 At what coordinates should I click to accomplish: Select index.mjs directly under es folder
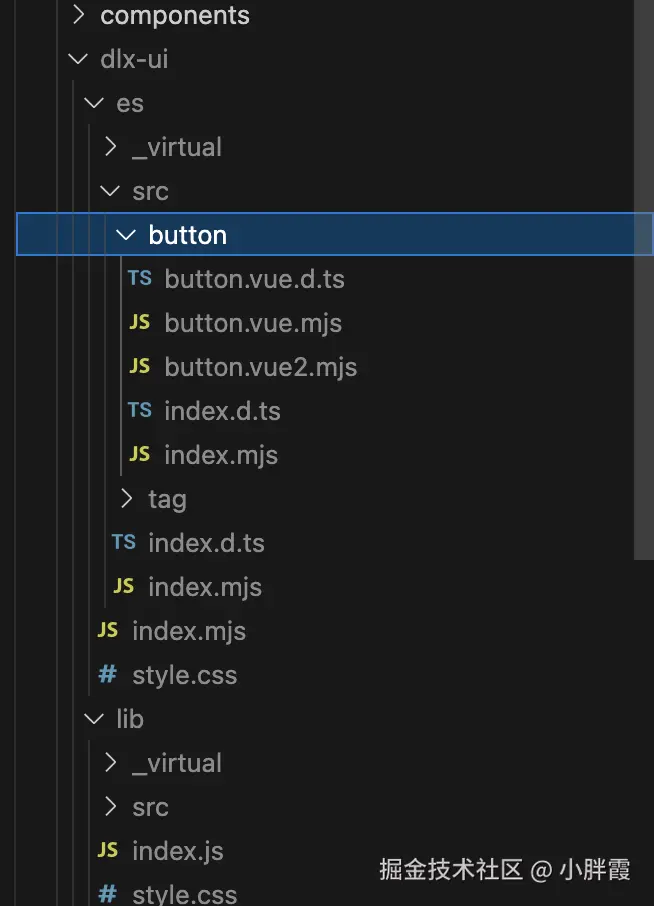188,631
